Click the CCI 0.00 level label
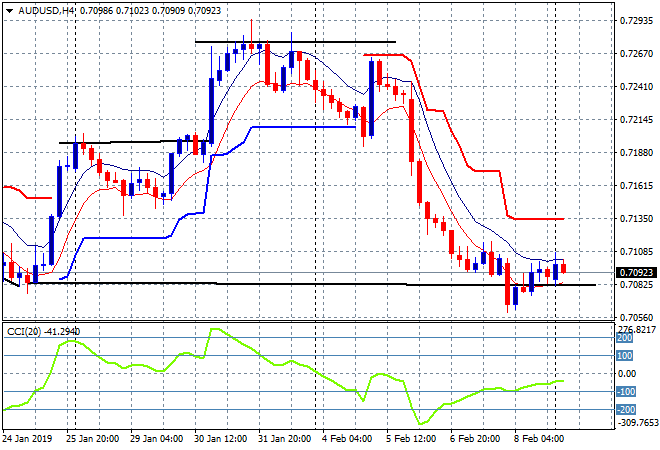Viewport: 660px width, 450px height. pos(626,374)
